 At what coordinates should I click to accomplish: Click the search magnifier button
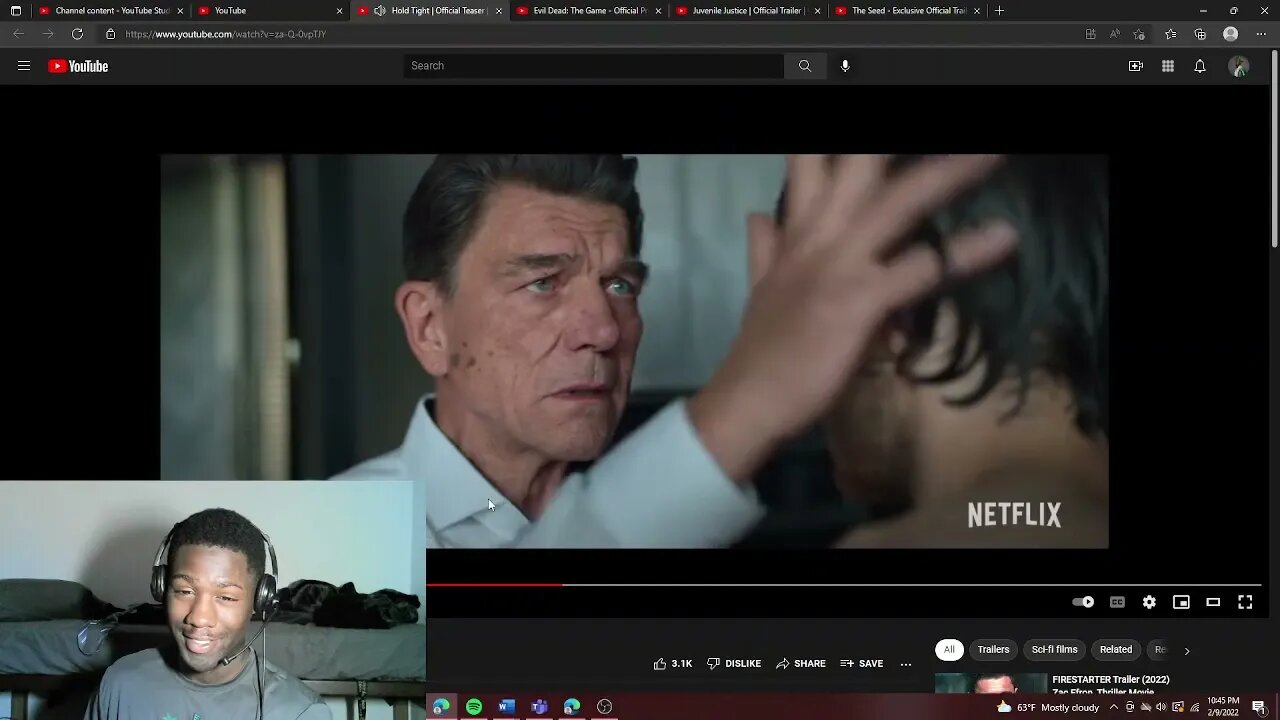click(805, 66)
